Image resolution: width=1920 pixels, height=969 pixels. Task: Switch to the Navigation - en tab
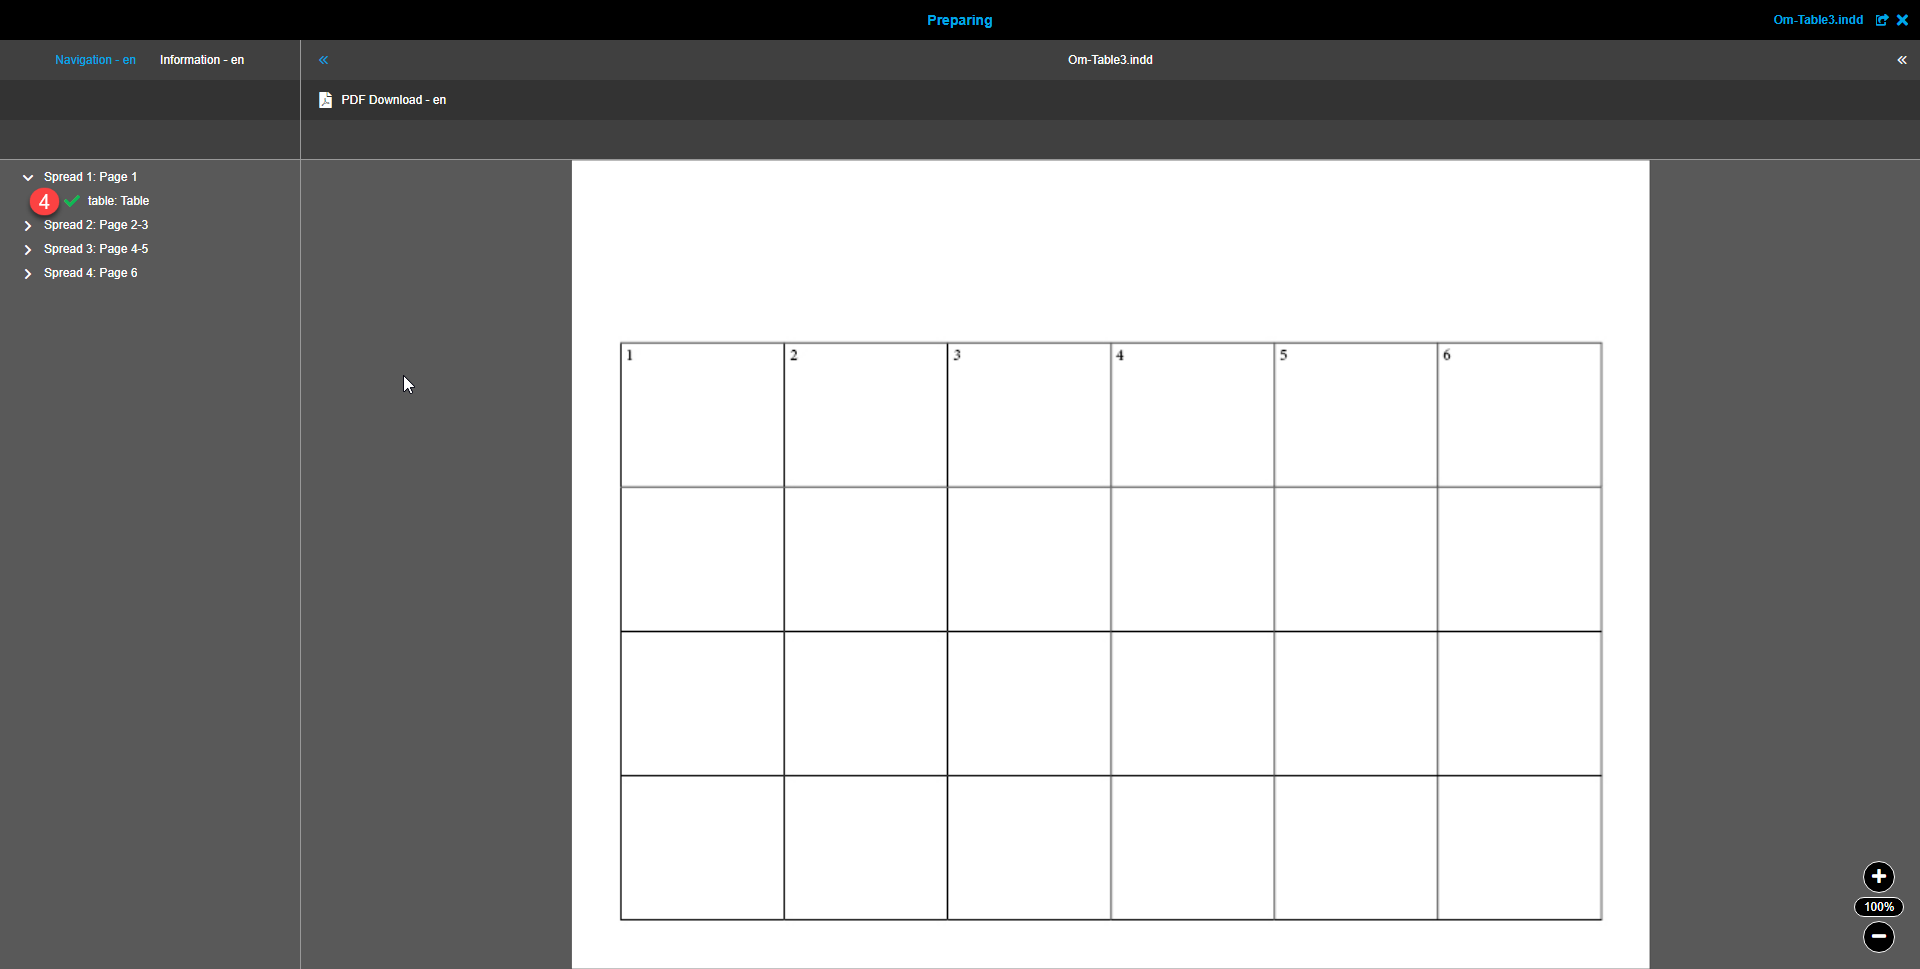(95, 60)
